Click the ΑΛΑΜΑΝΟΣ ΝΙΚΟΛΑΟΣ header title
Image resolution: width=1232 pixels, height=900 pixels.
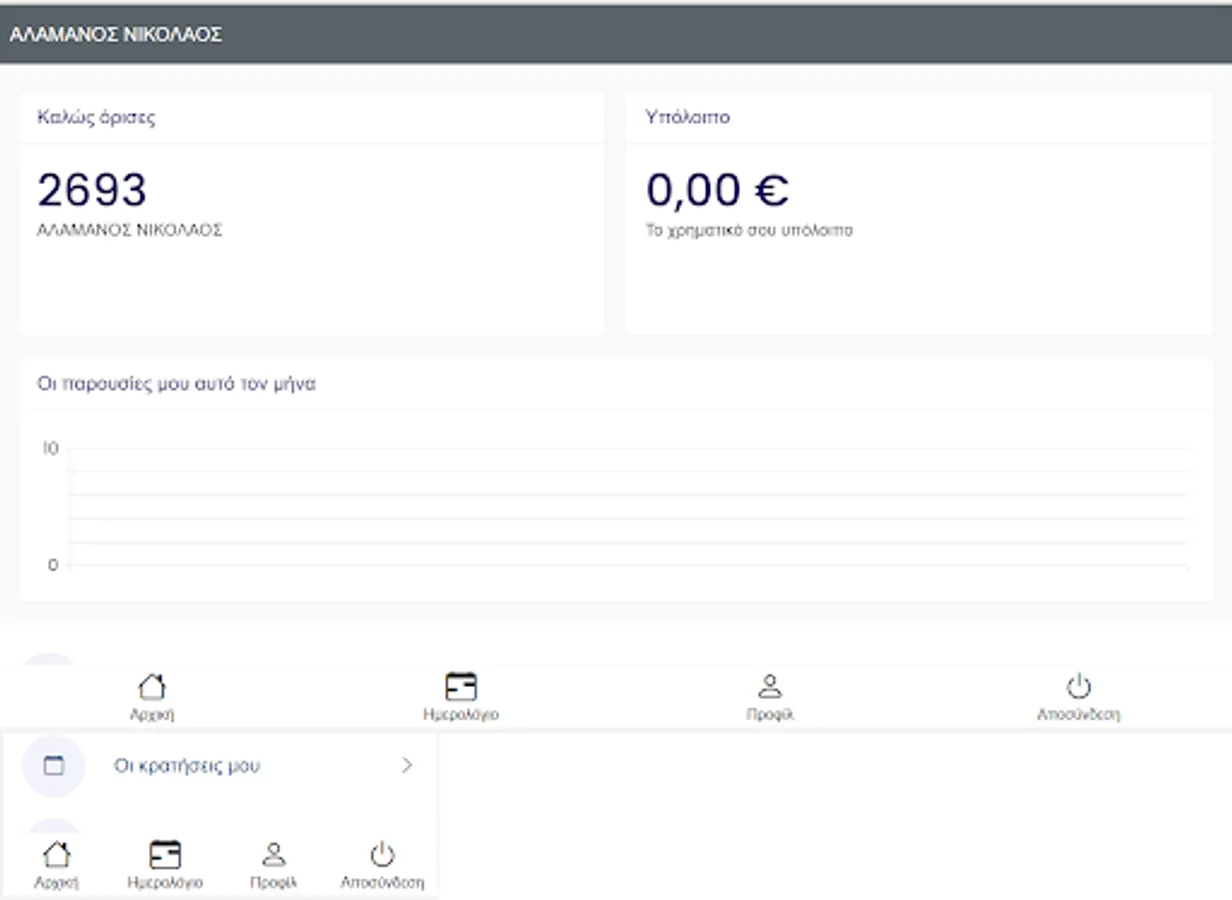[x=116, y=35]
